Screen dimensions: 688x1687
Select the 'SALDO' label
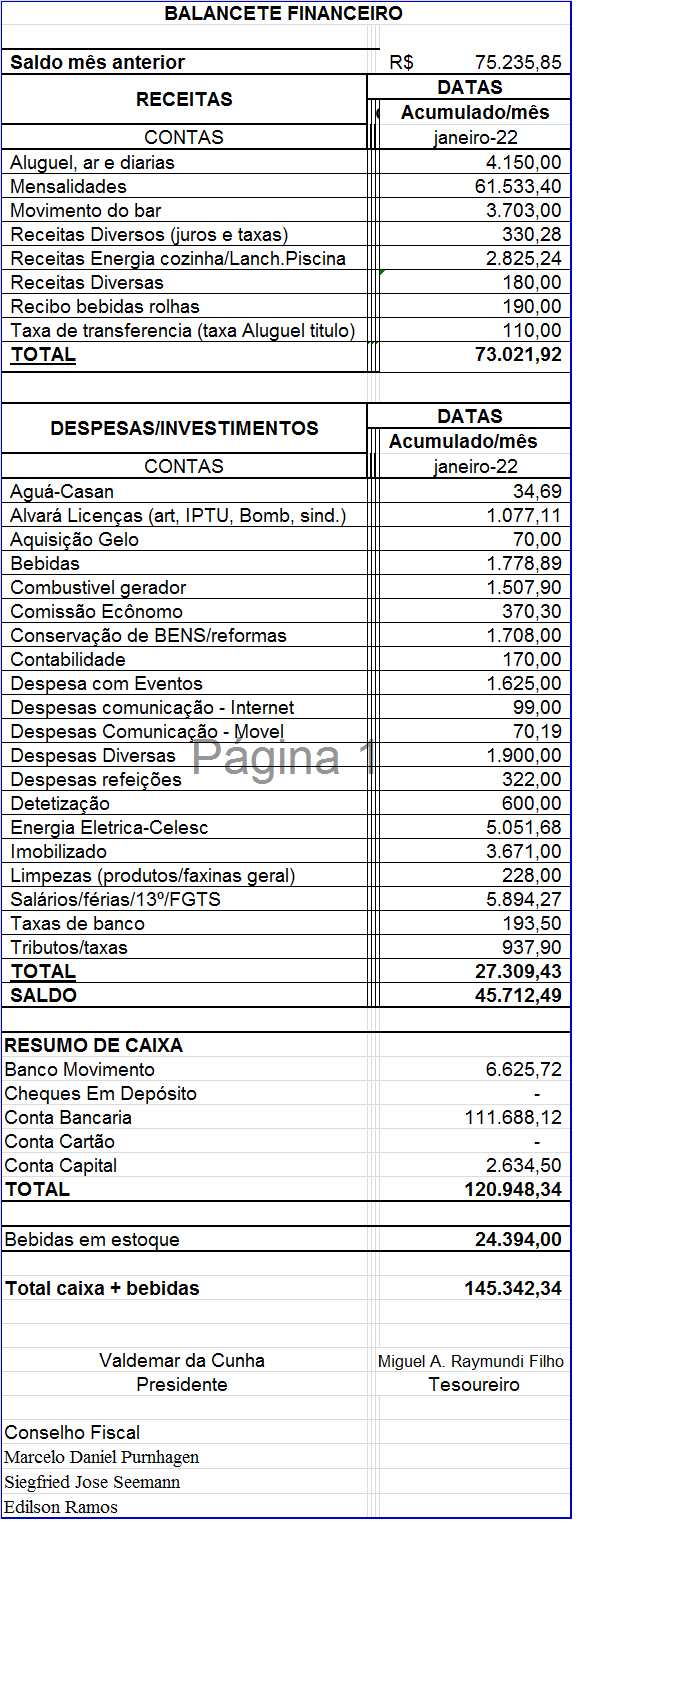[43, 995]
